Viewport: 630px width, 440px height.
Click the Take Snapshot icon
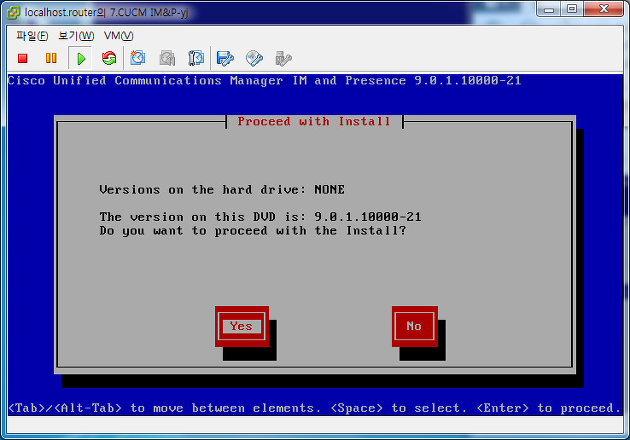(138, 58)
